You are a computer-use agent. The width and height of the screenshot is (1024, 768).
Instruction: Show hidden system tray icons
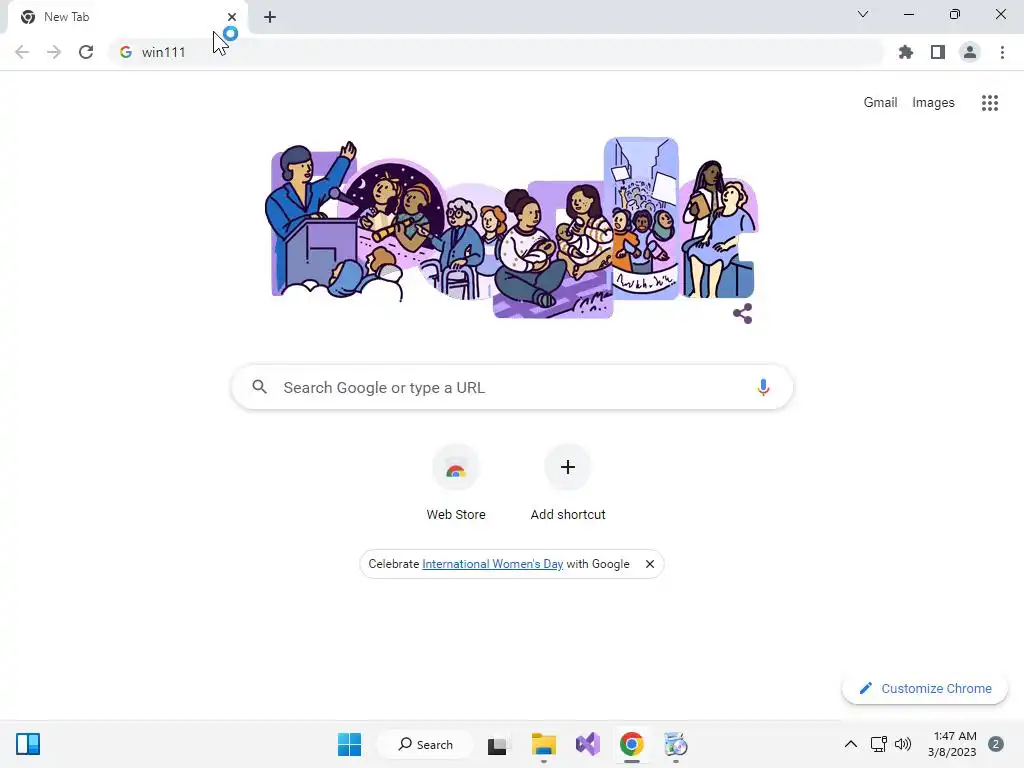point(850,744)
